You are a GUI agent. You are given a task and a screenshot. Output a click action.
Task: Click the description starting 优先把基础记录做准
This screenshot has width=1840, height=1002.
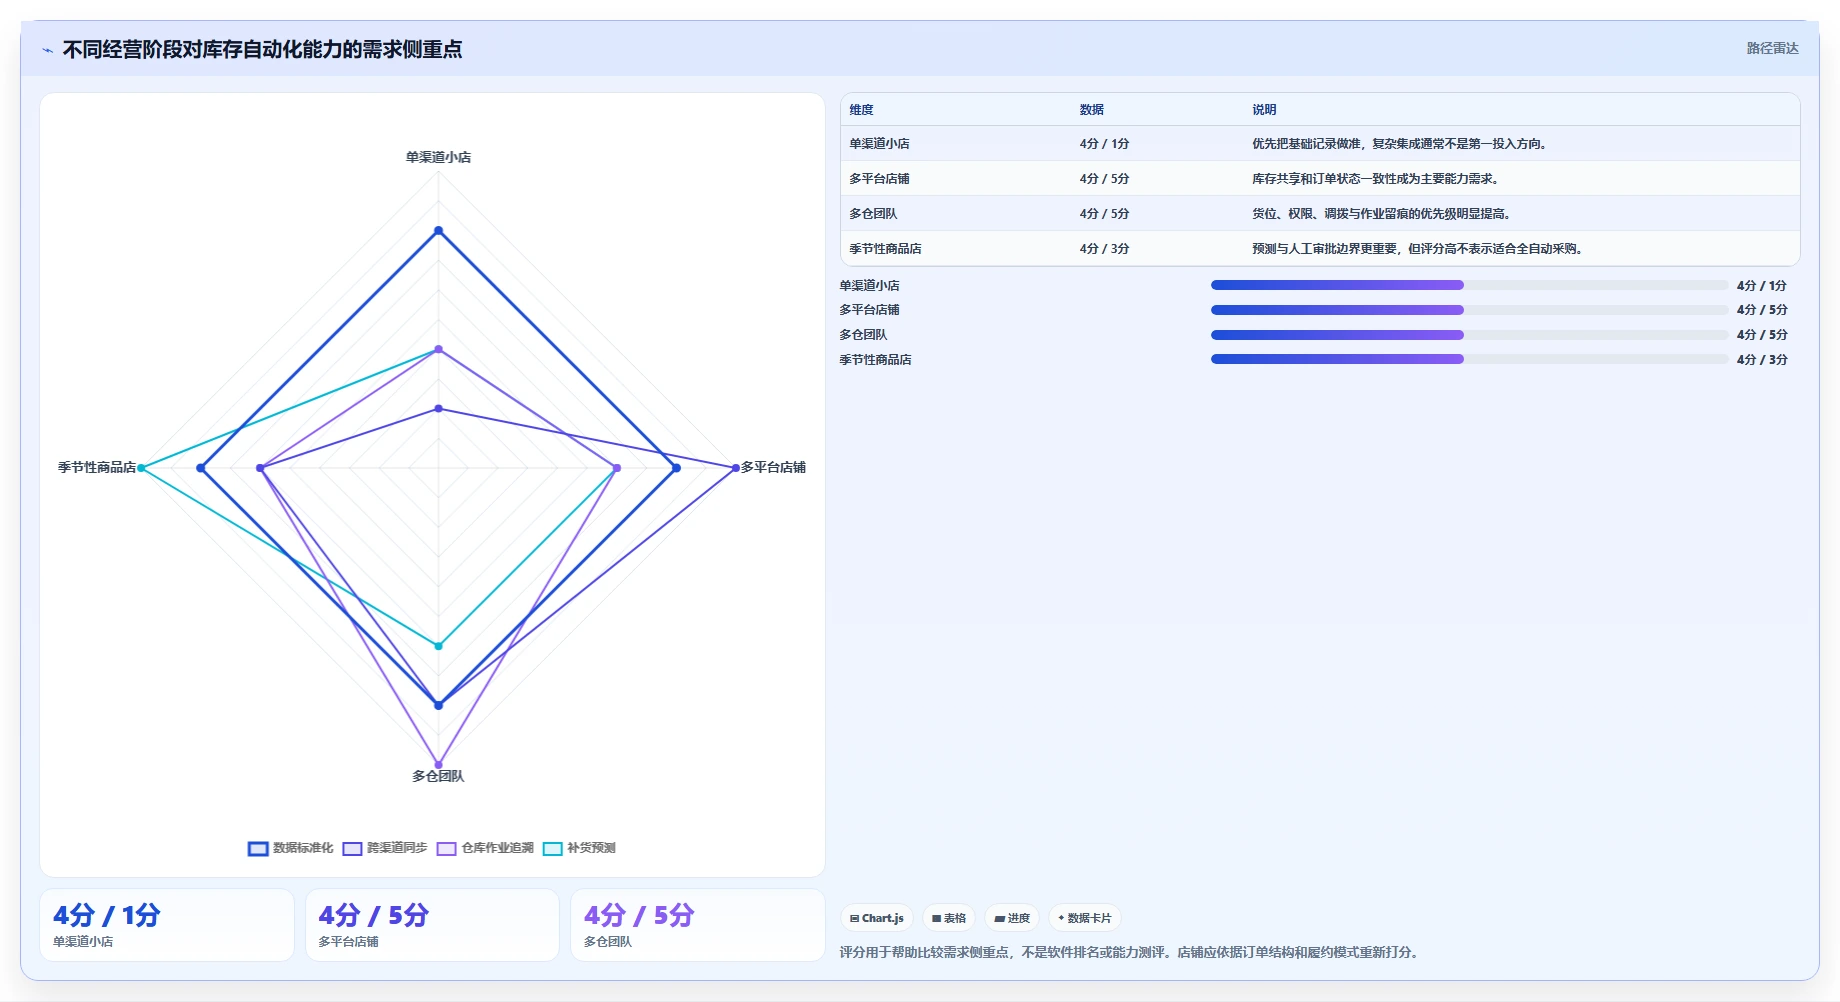(1400, 144)
